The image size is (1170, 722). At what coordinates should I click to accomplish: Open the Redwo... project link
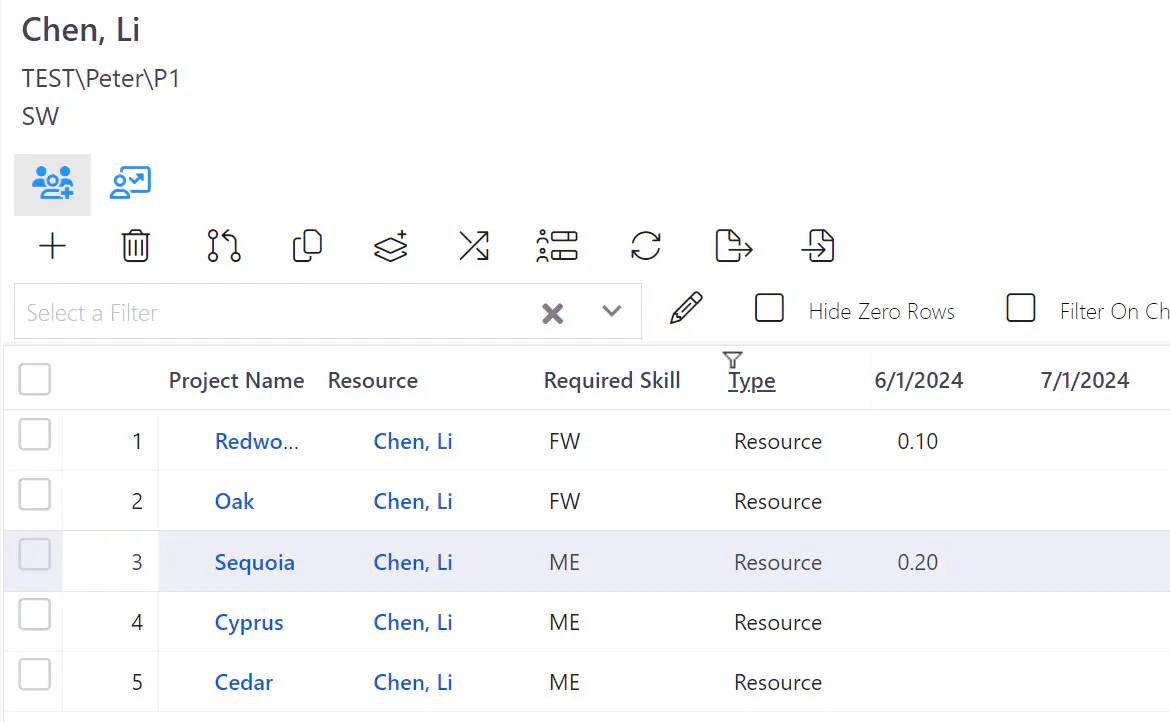click(x=257, y=442)
